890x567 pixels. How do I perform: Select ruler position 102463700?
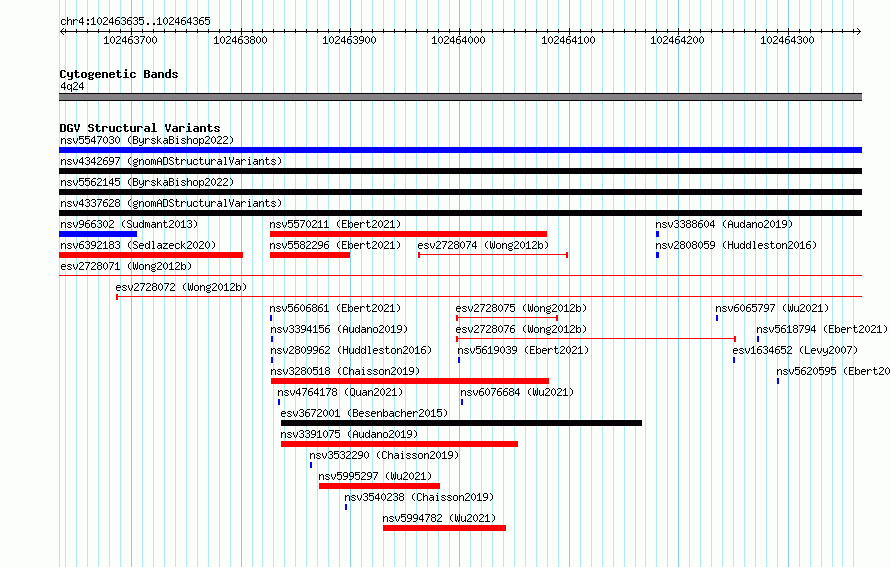(x=131, y=40)
